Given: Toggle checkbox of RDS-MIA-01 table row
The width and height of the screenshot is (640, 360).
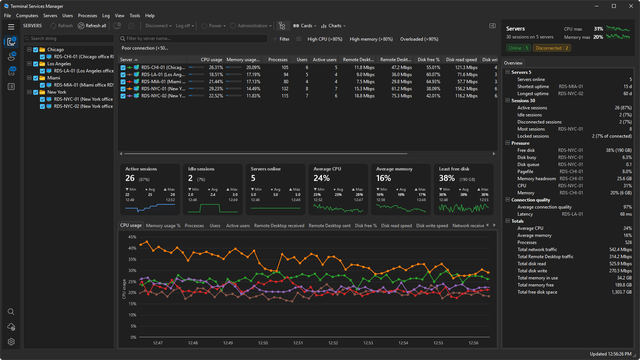Looking at the screenshot, I should [123, 82].
